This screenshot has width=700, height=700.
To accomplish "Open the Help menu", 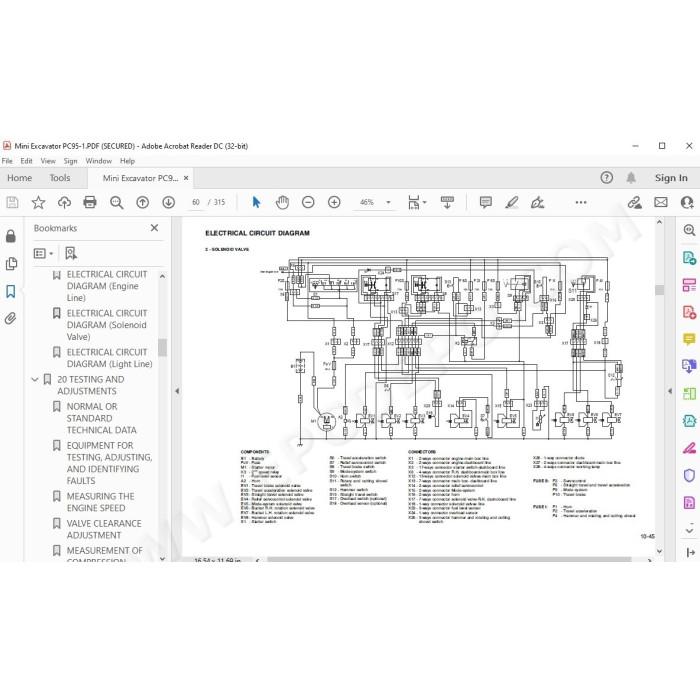I will [x=127, y=161].
